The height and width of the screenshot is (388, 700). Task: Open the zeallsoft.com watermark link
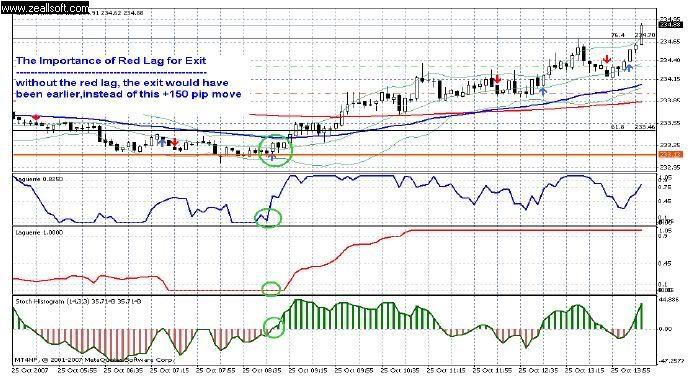tap(45, 8)
